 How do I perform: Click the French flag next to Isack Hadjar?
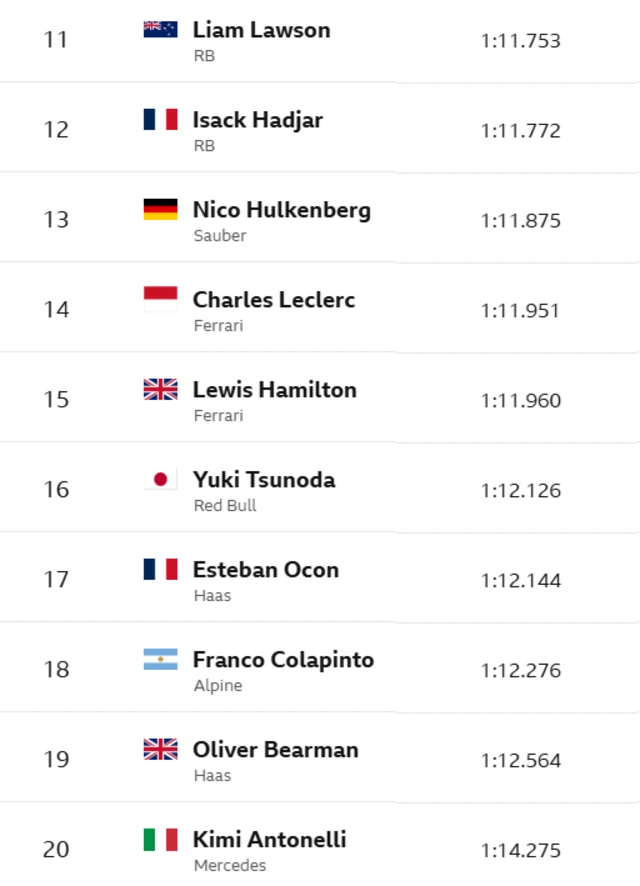[x=160, y=119]
